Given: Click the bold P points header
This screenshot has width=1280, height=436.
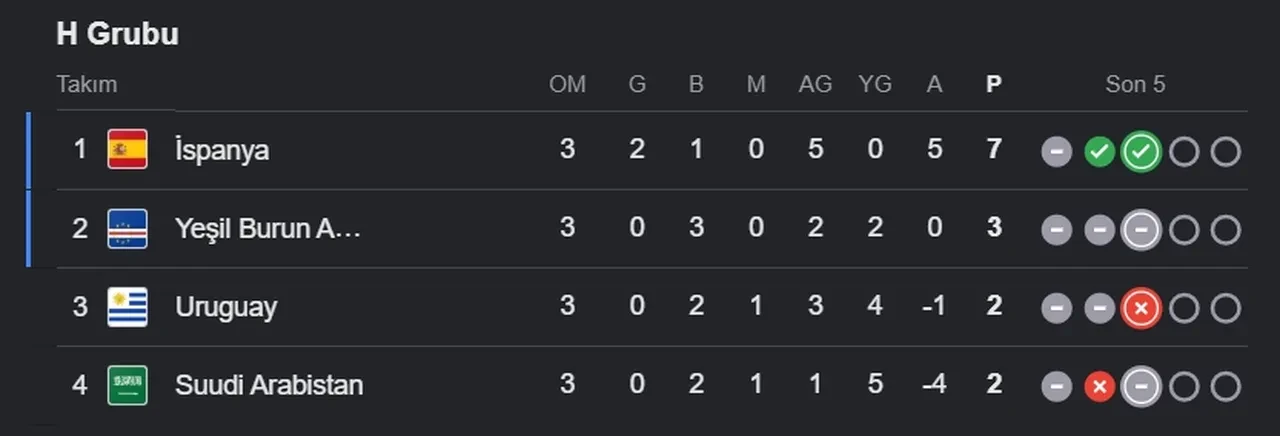Looking at the screenshot, I should click(993, 85).
